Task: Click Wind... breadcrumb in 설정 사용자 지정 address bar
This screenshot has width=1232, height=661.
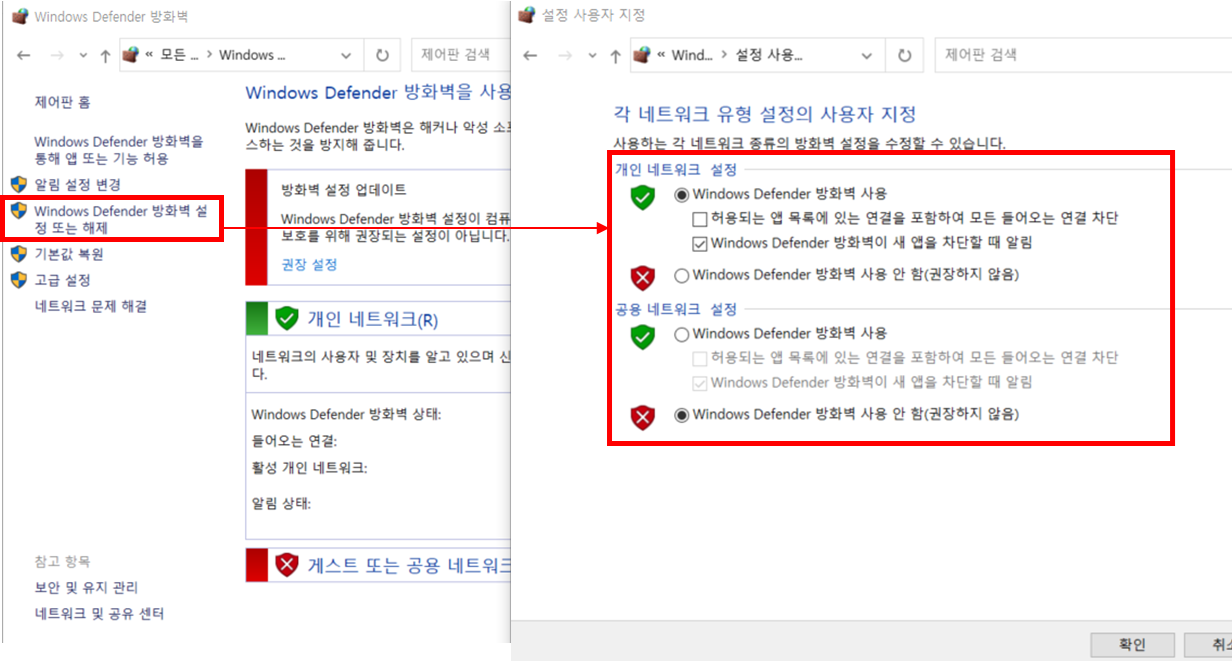Action: click(x=692, y=55)
